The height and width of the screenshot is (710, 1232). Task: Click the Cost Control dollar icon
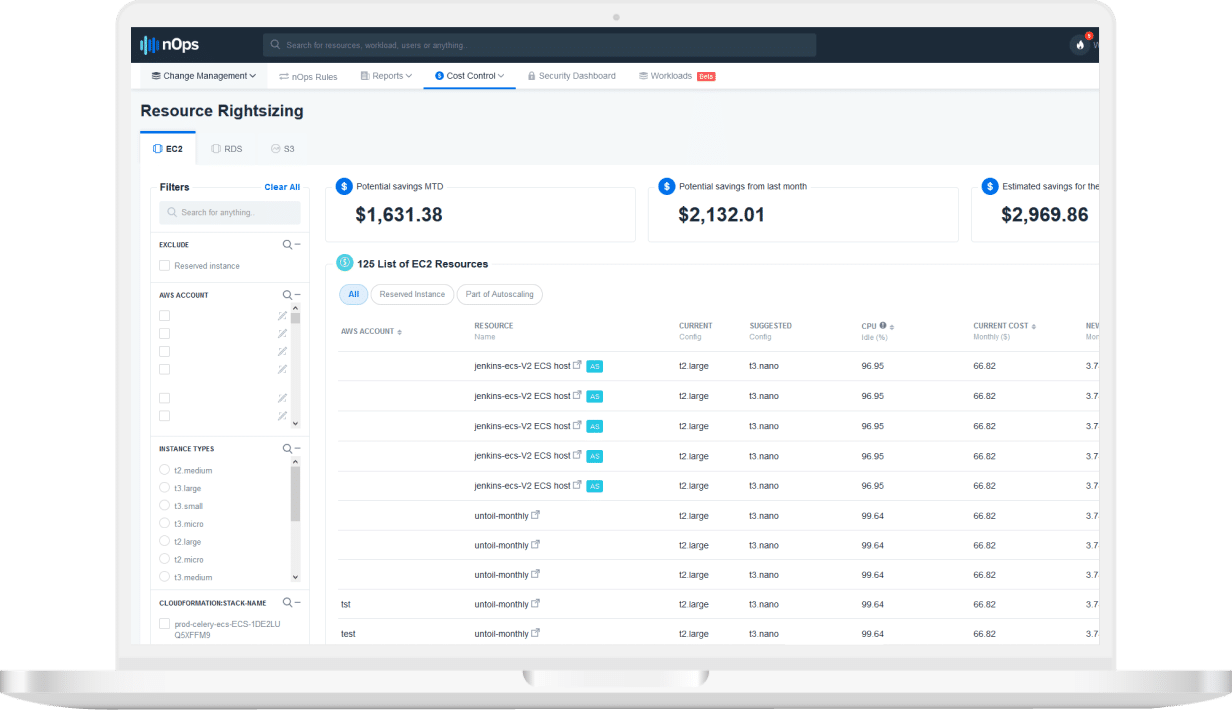click(439, 76)
